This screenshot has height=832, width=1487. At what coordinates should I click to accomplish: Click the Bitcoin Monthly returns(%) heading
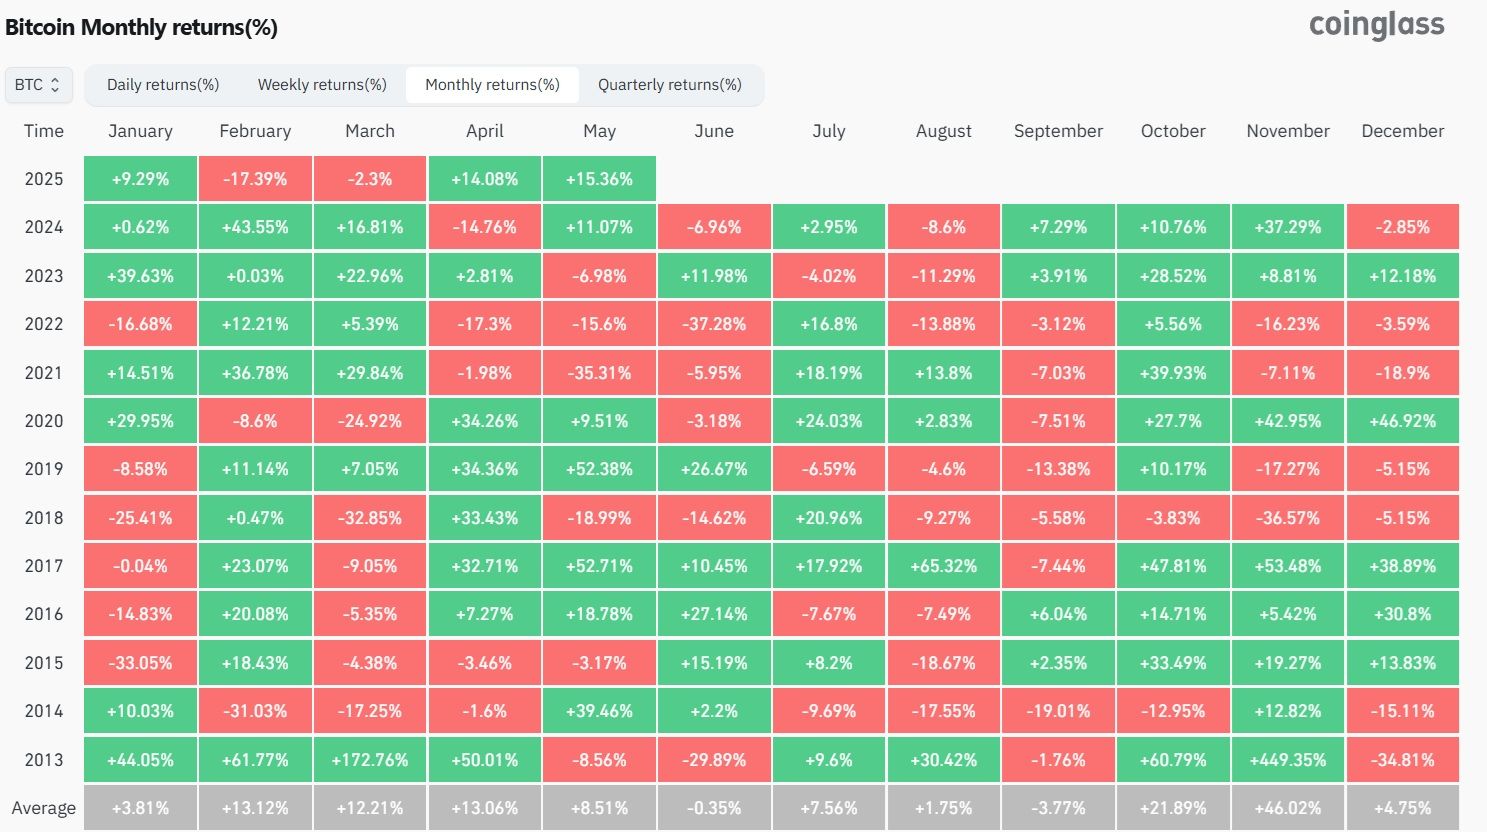click(141, 27)
